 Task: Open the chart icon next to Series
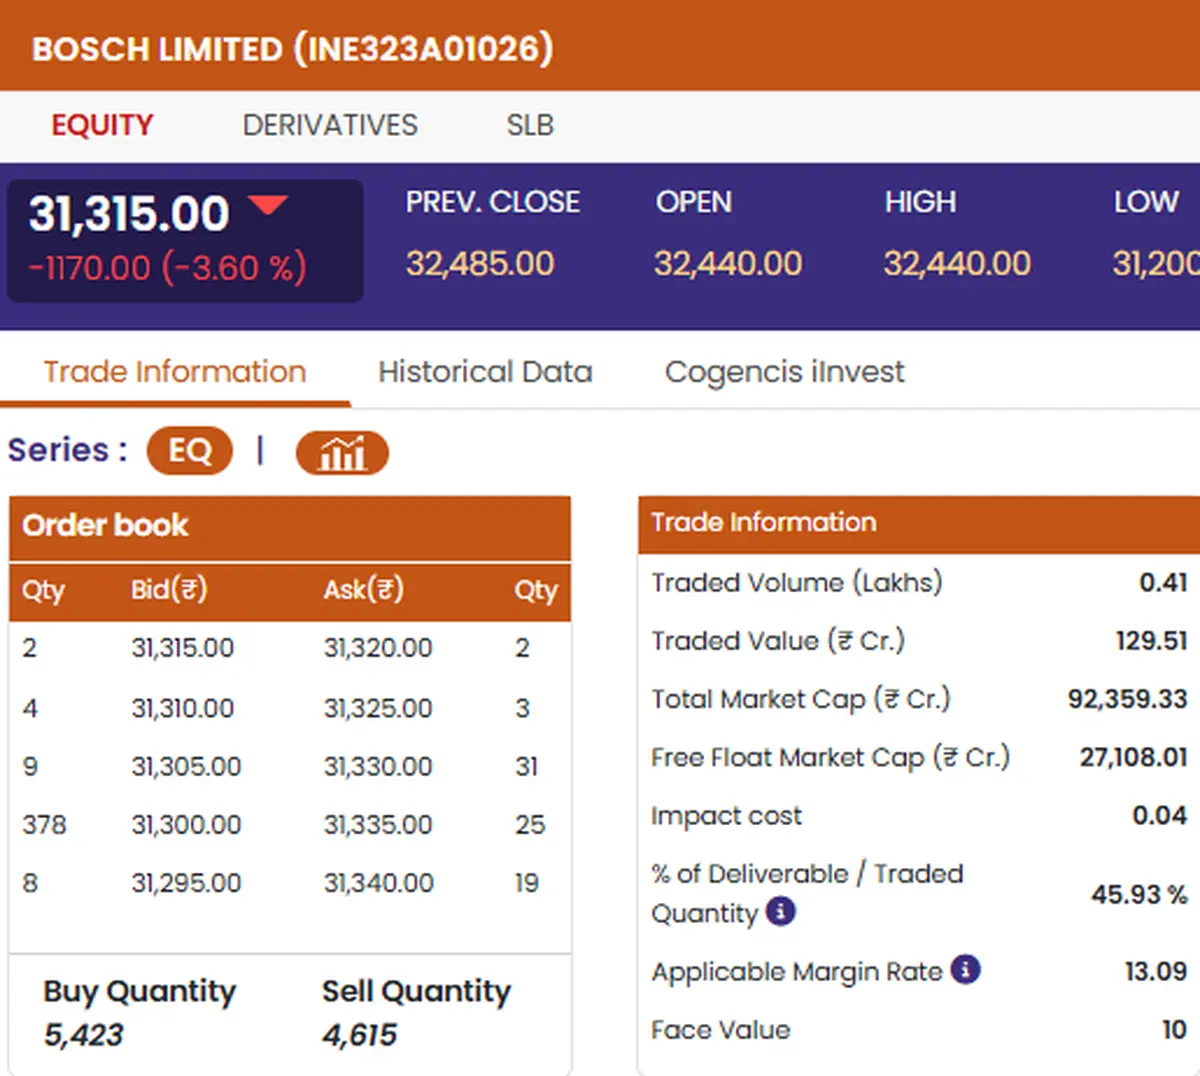pos(342,453)
